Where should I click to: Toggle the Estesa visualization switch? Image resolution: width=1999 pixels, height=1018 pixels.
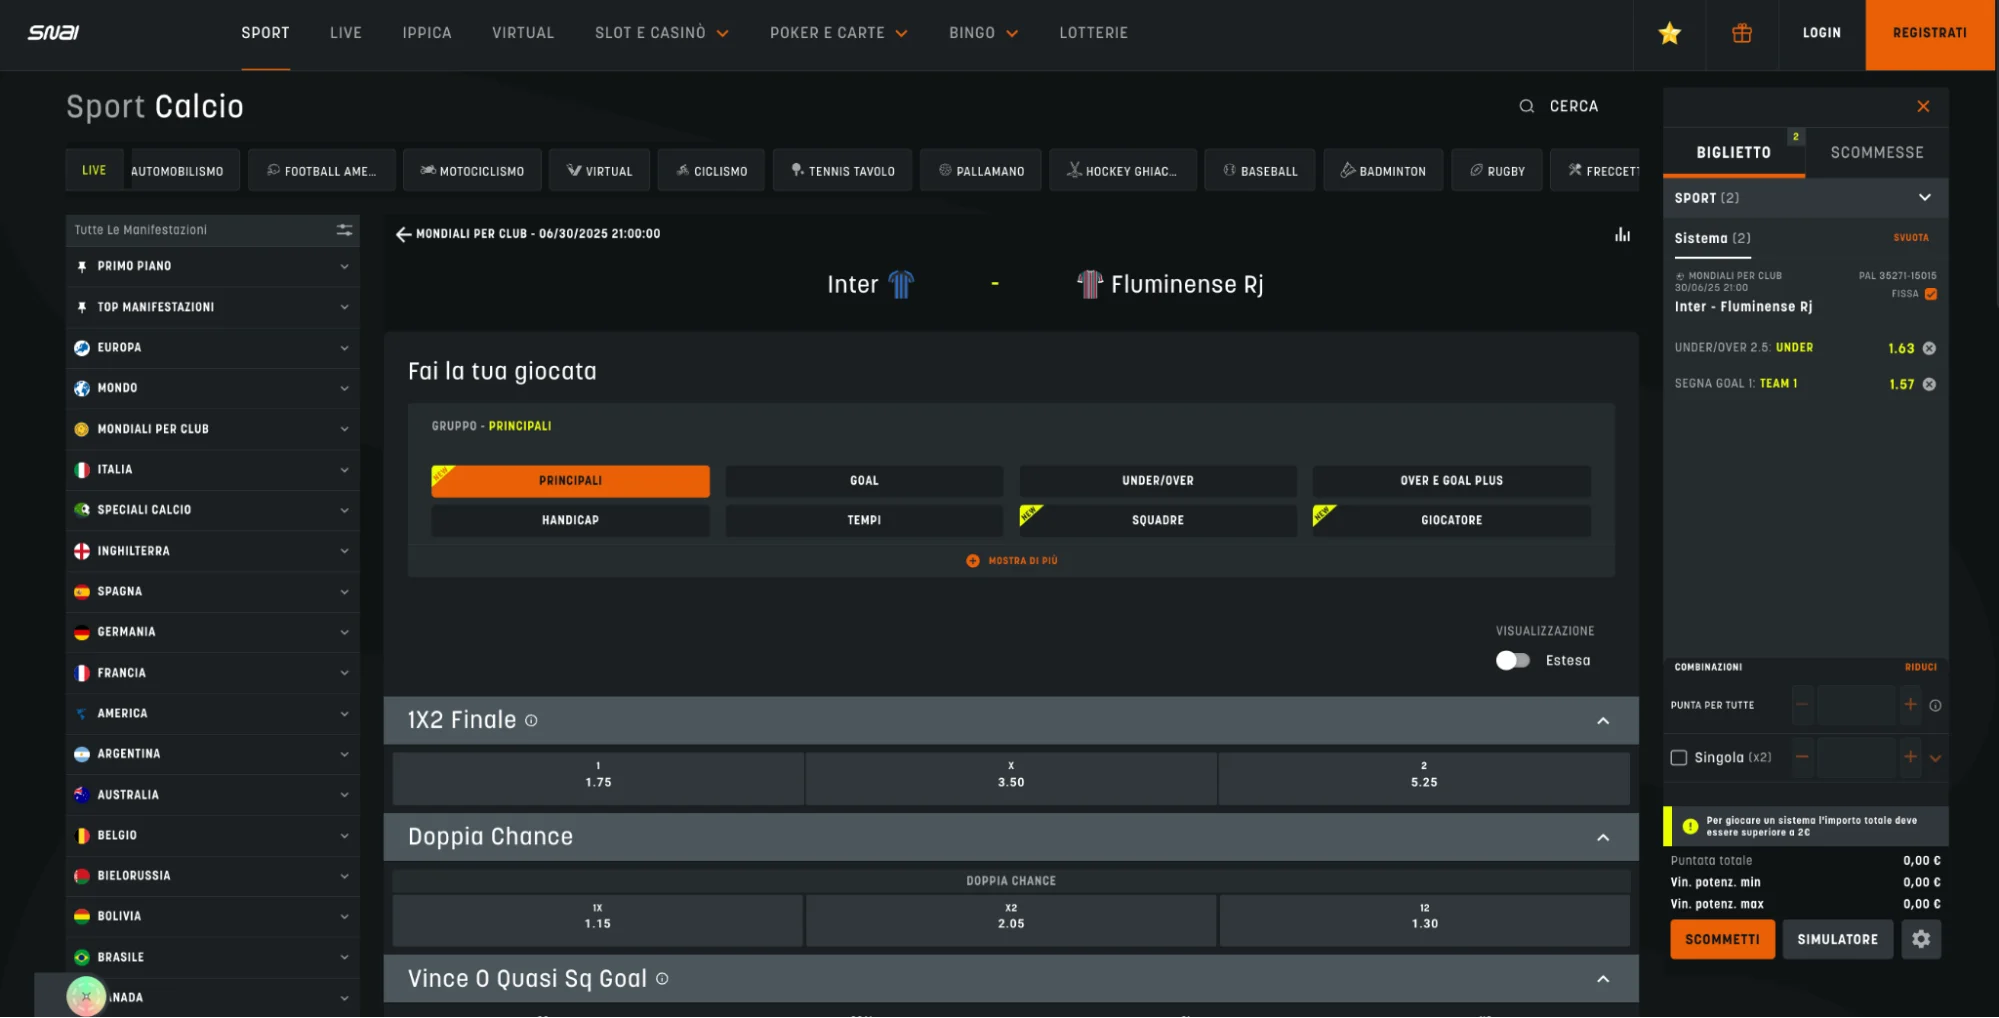[x=1512, y=661]
